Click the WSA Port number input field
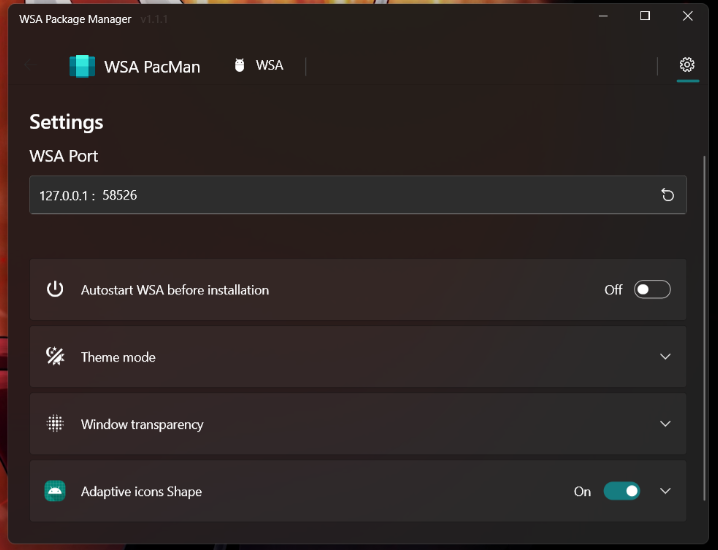Image resolution: width=718 pixels, height=550 pixels. (x=340, y=195)
